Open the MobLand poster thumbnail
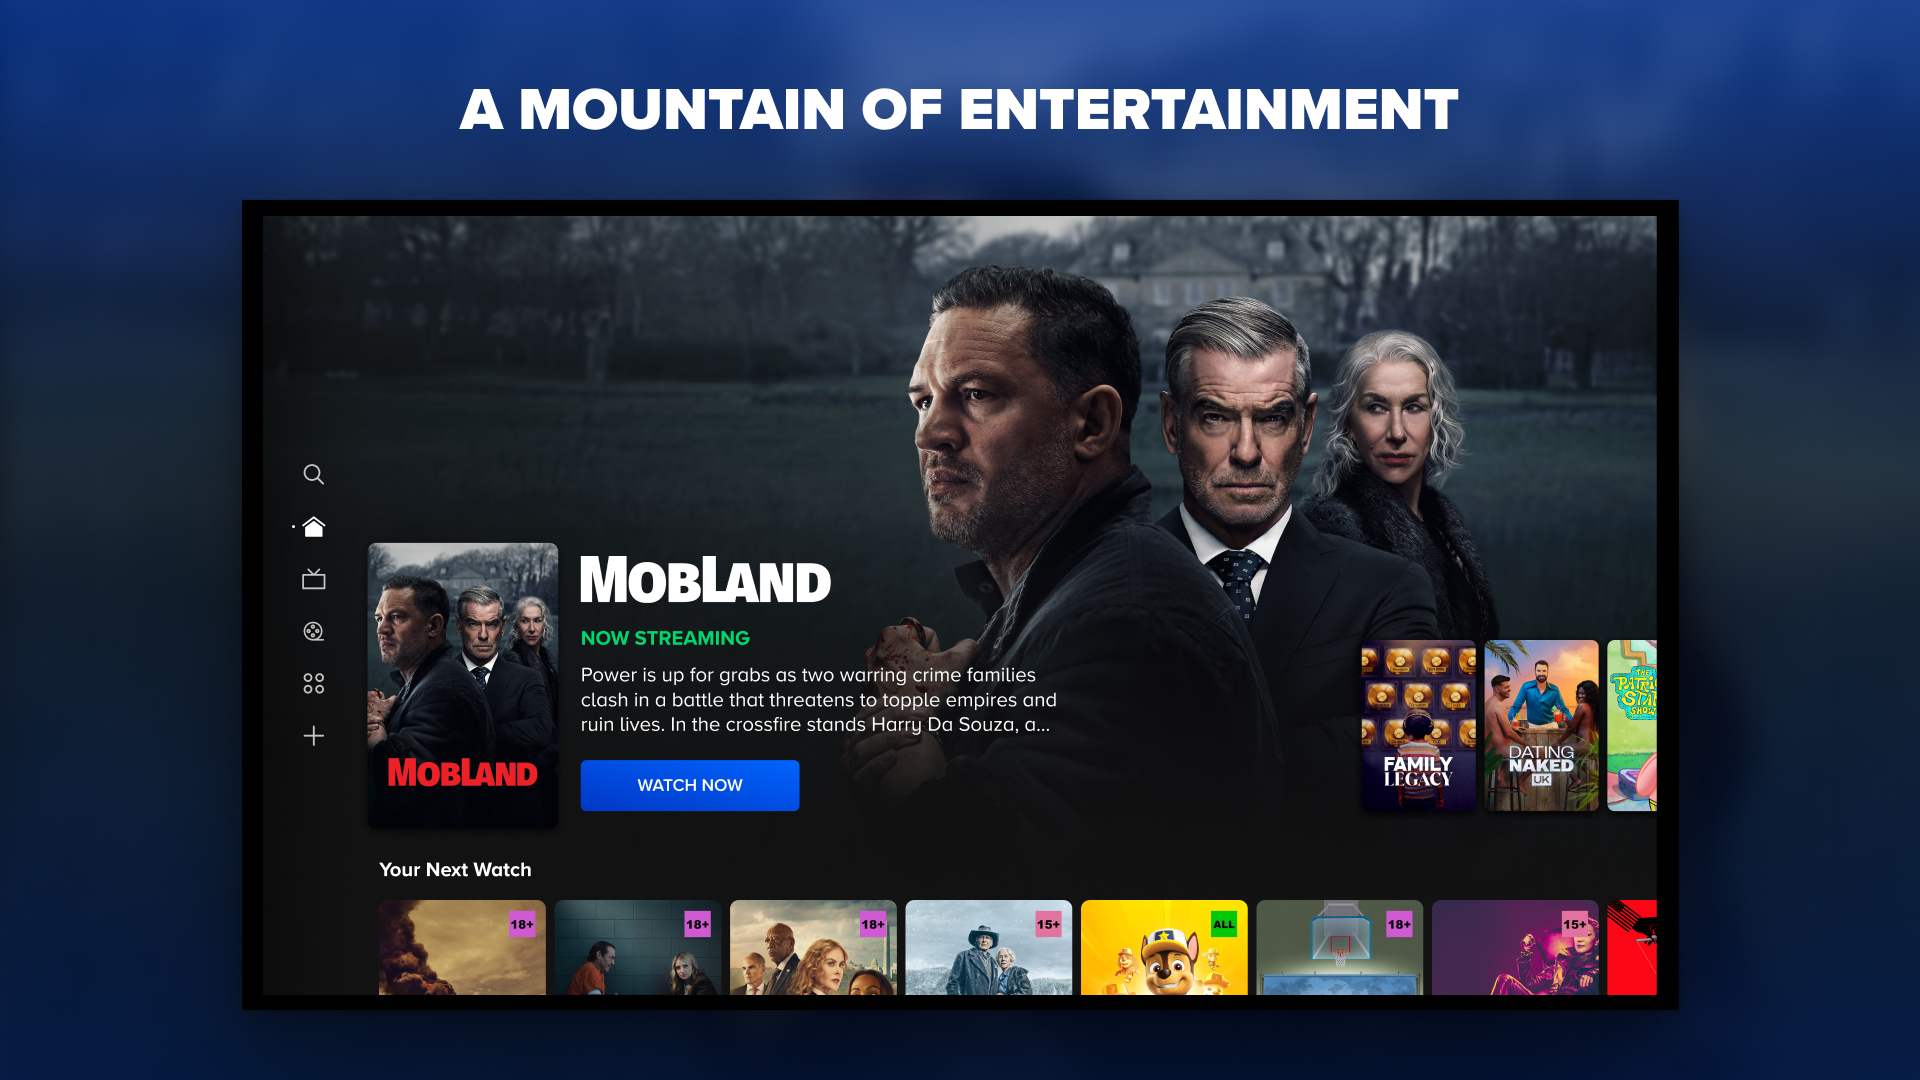1920x1080 pixels. coord(463,685)
